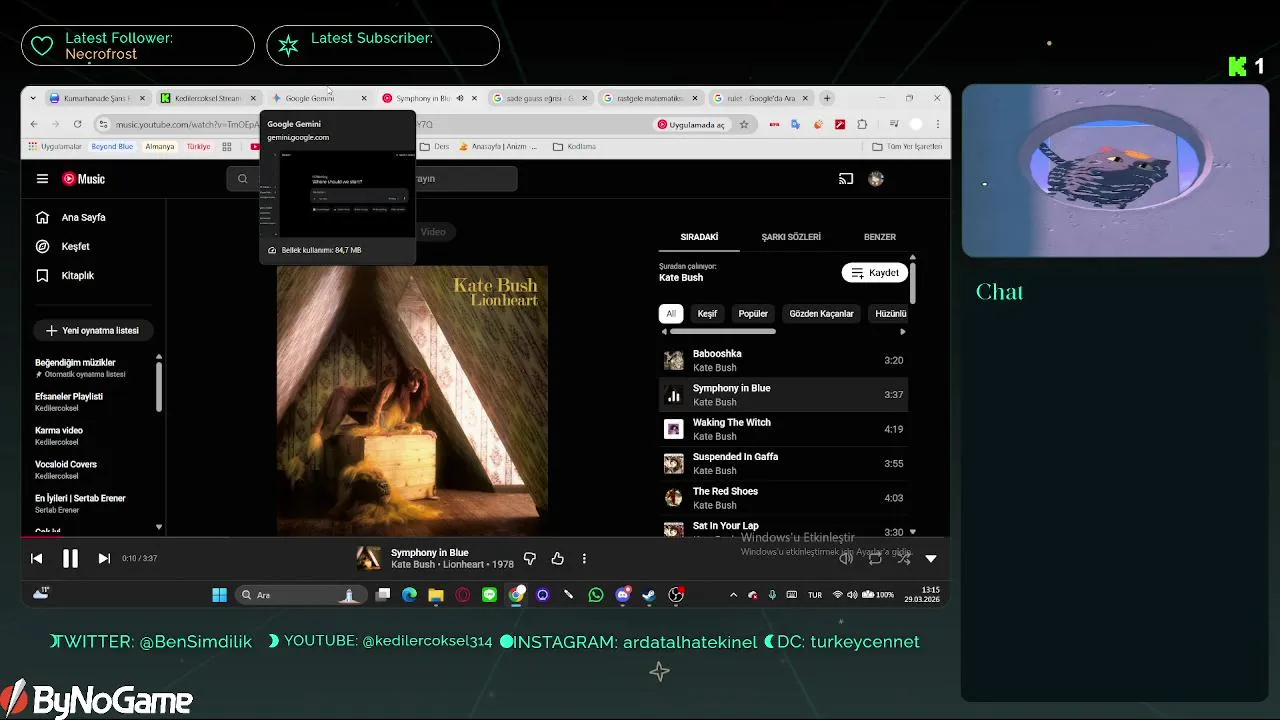Skip to the previous track
The width and height of the screenshot is (1280, 720).
click(x=37, y=559)
